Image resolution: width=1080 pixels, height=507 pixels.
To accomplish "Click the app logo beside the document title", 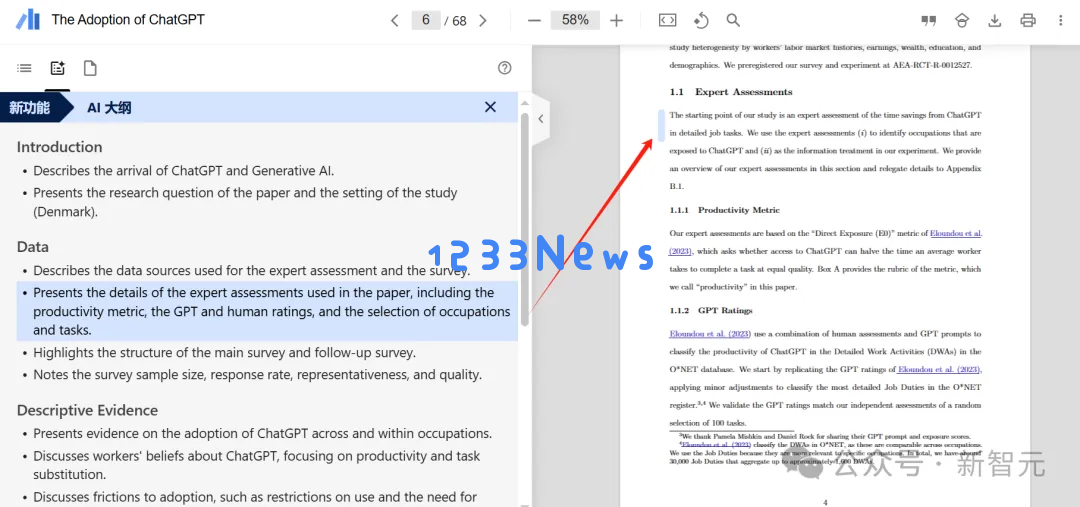I will [x=28, y=20].
